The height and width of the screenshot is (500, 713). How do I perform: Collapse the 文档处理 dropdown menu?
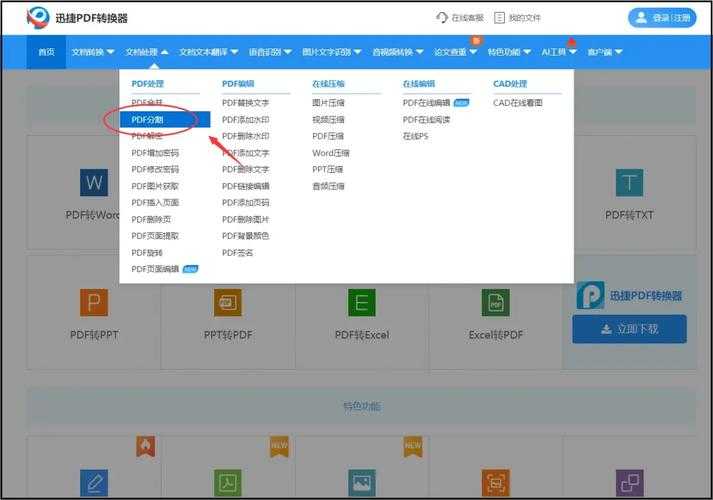pos(146,52)
